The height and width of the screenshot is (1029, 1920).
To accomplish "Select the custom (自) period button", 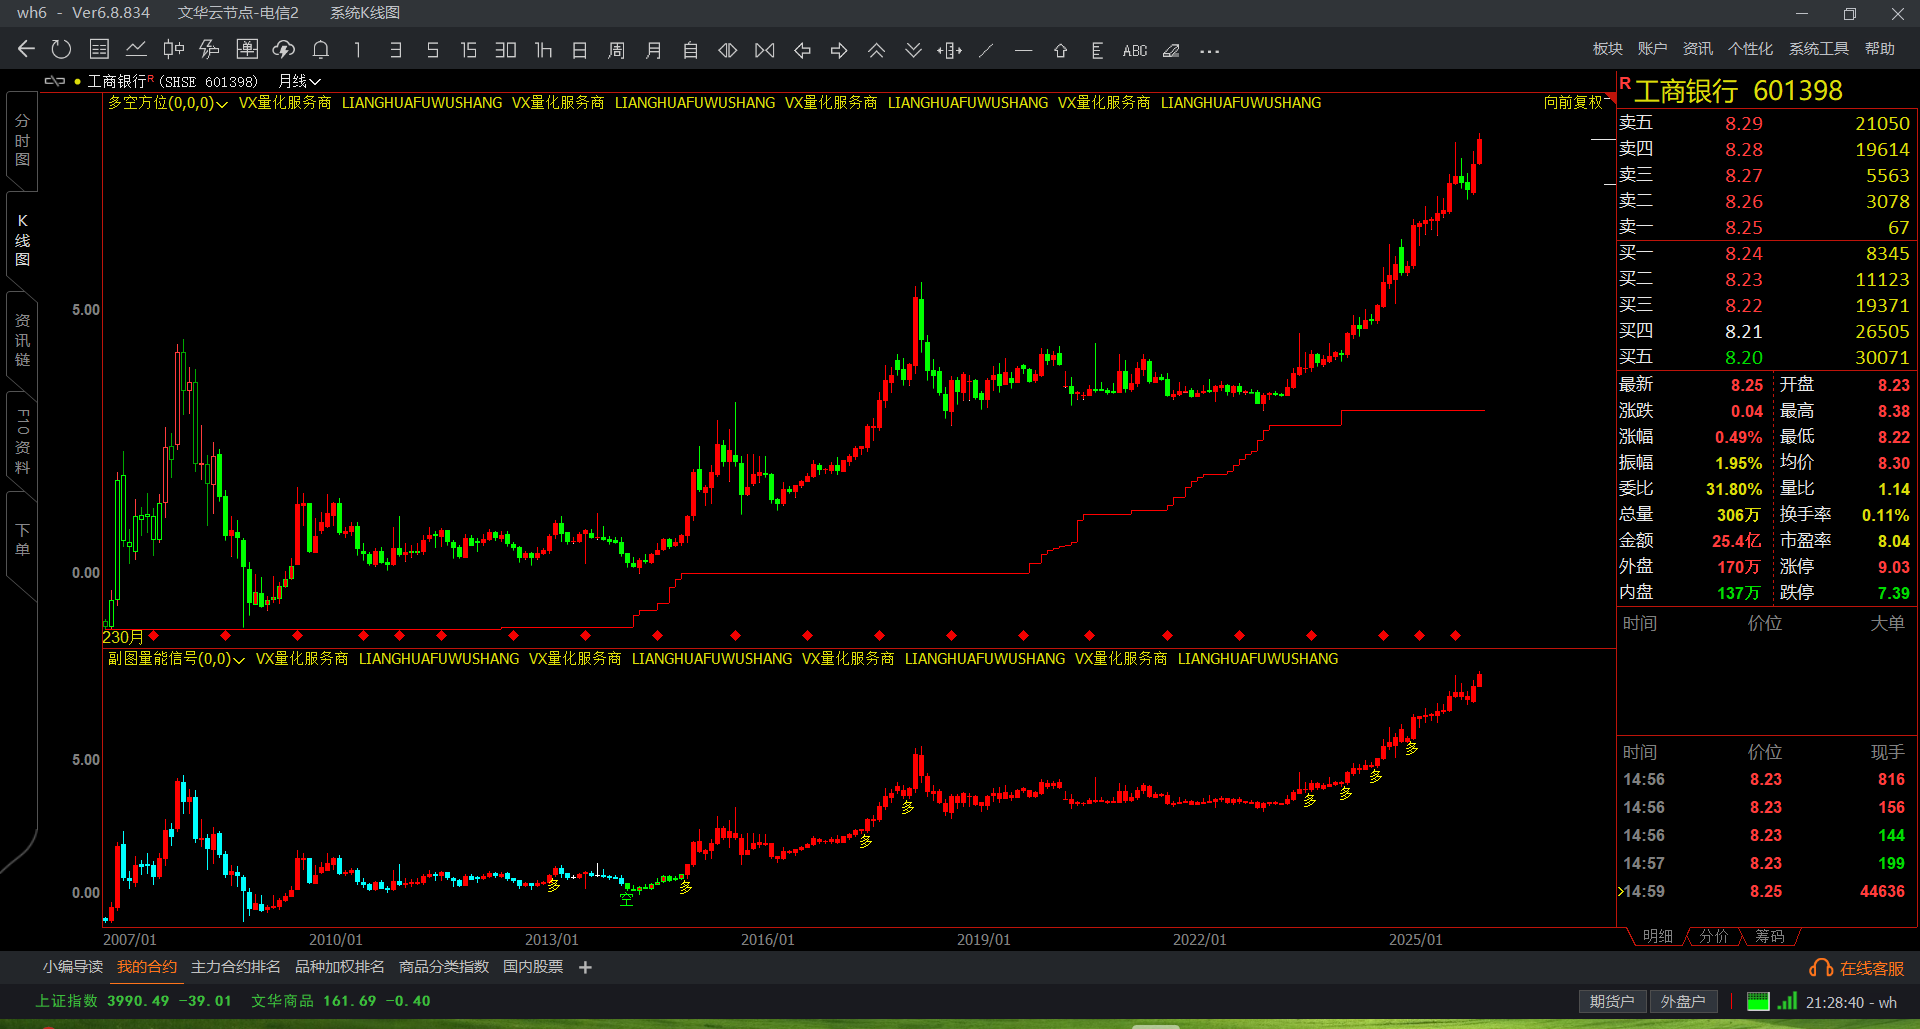I will point(691,50).
